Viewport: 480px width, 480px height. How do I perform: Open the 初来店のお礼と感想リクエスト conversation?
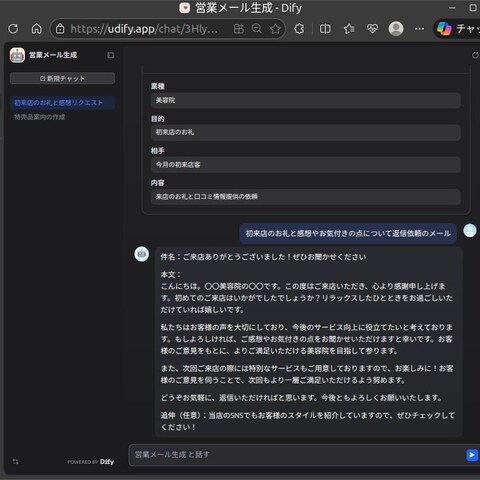point(62,103)
